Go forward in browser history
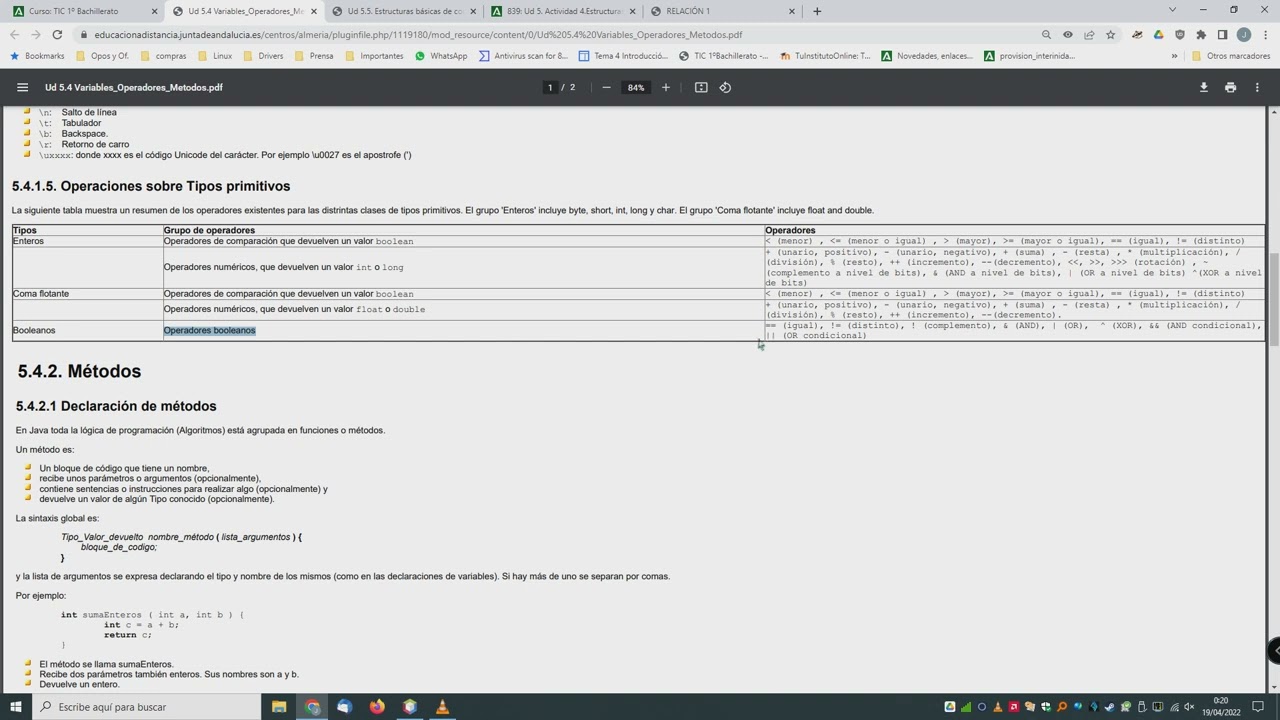 click(35, 34)
